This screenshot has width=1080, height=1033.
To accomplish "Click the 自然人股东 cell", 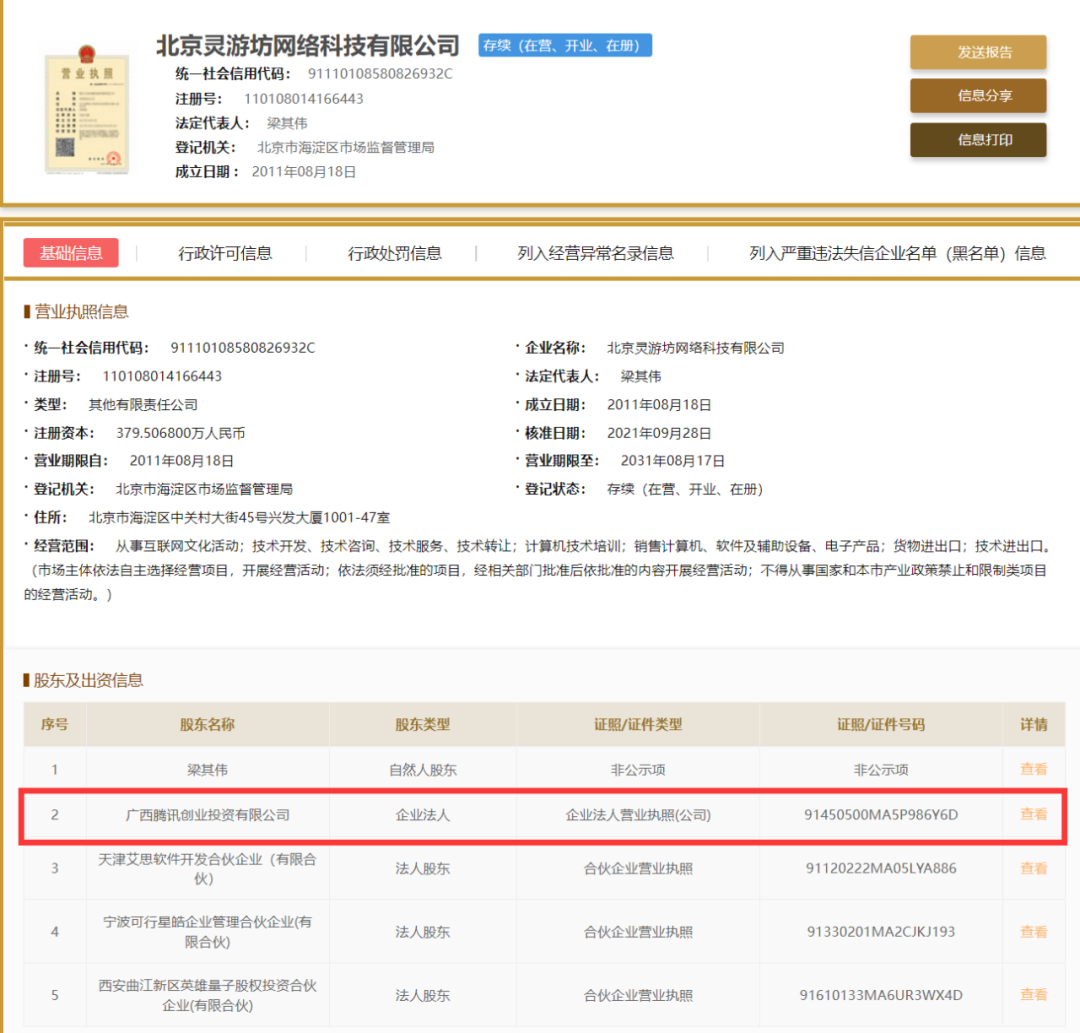I will point(422,770).
